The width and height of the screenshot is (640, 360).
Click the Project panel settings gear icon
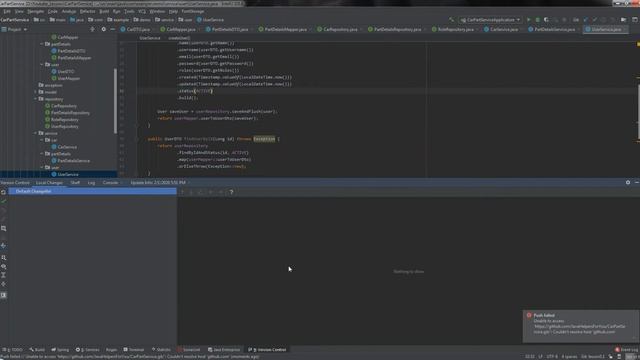(x=103, y=29)
